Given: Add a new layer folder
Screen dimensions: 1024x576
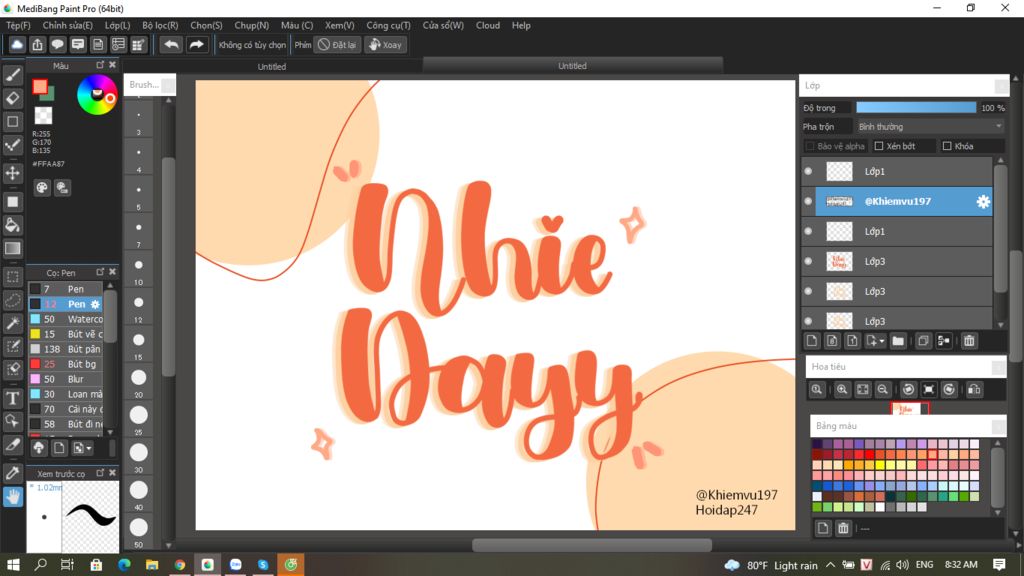Looking at the screenshot, I should pyautogui.click(x=898, y=341).
